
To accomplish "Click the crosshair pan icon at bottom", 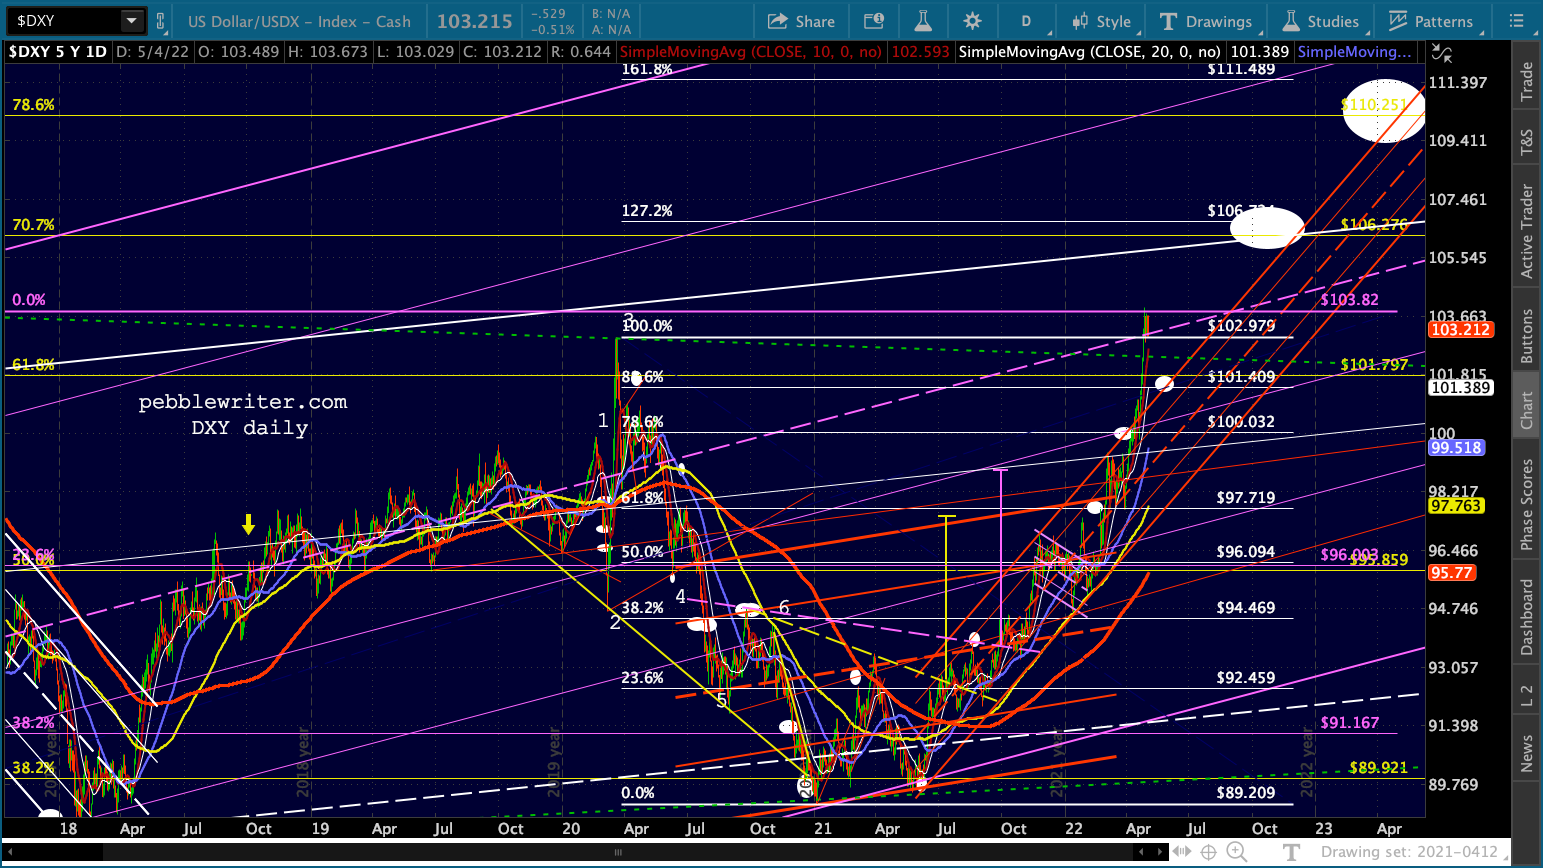I will pos(1208,852).
